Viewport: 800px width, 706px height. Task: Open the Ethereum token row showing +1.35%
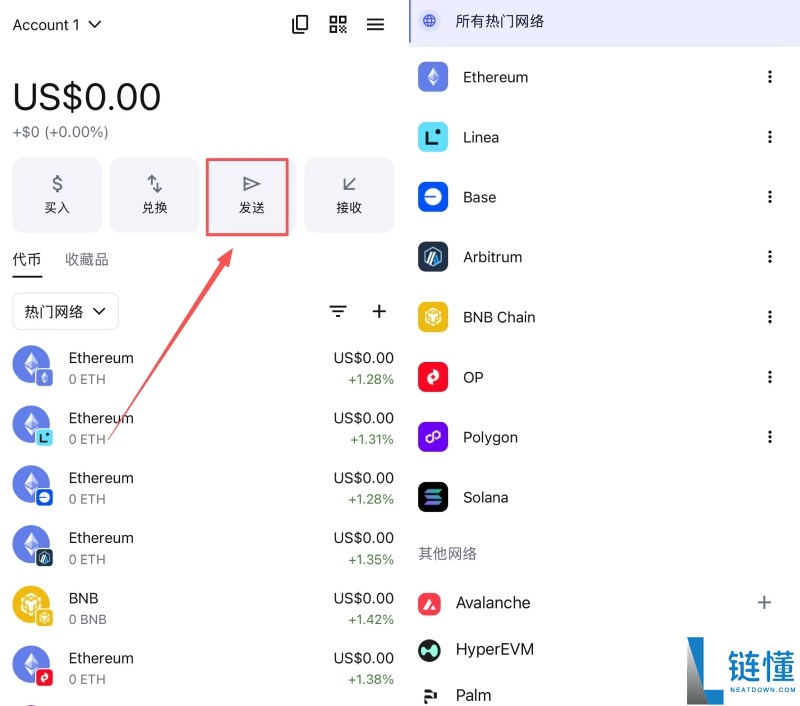click(x=203, y=548)
